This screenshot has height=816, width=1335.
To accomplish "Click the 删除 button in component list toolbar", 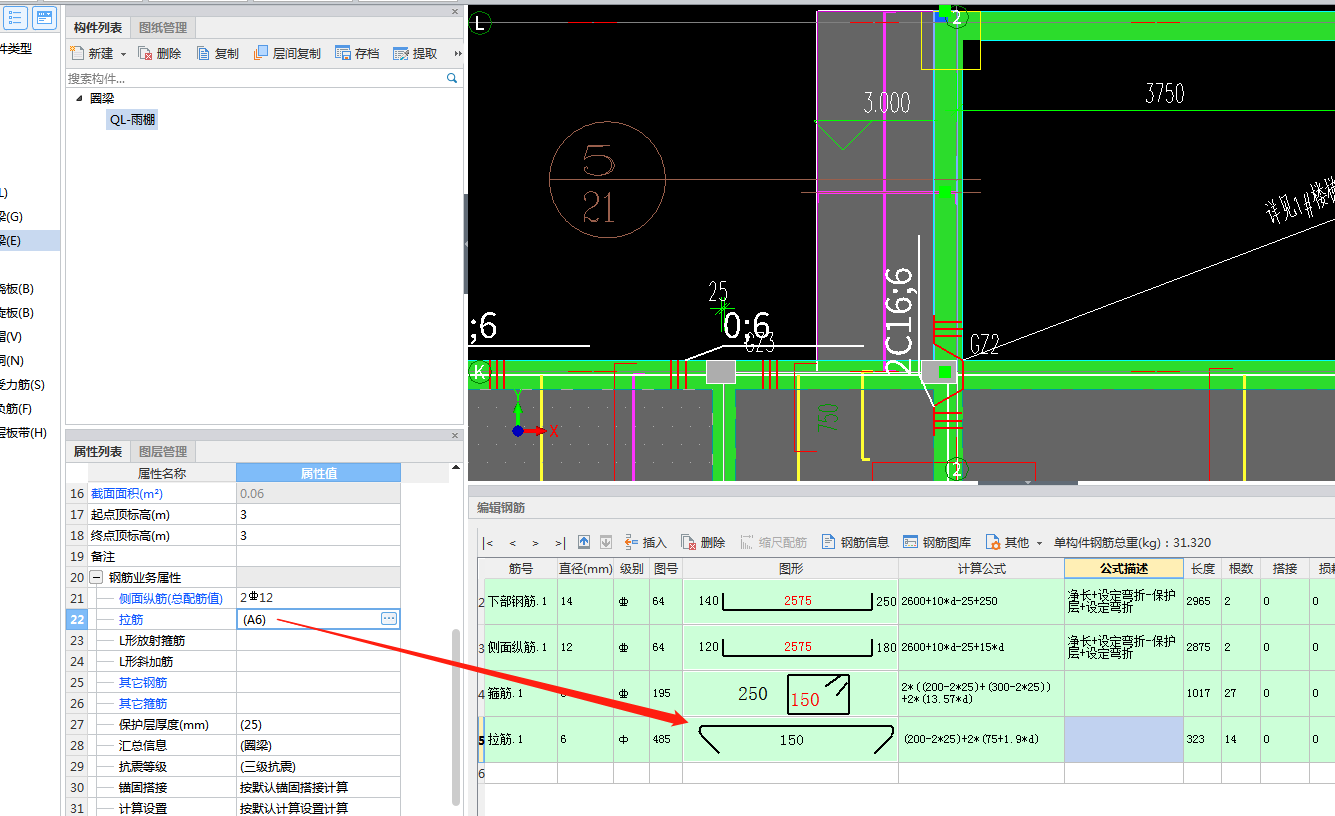I will tap(160, 53).
